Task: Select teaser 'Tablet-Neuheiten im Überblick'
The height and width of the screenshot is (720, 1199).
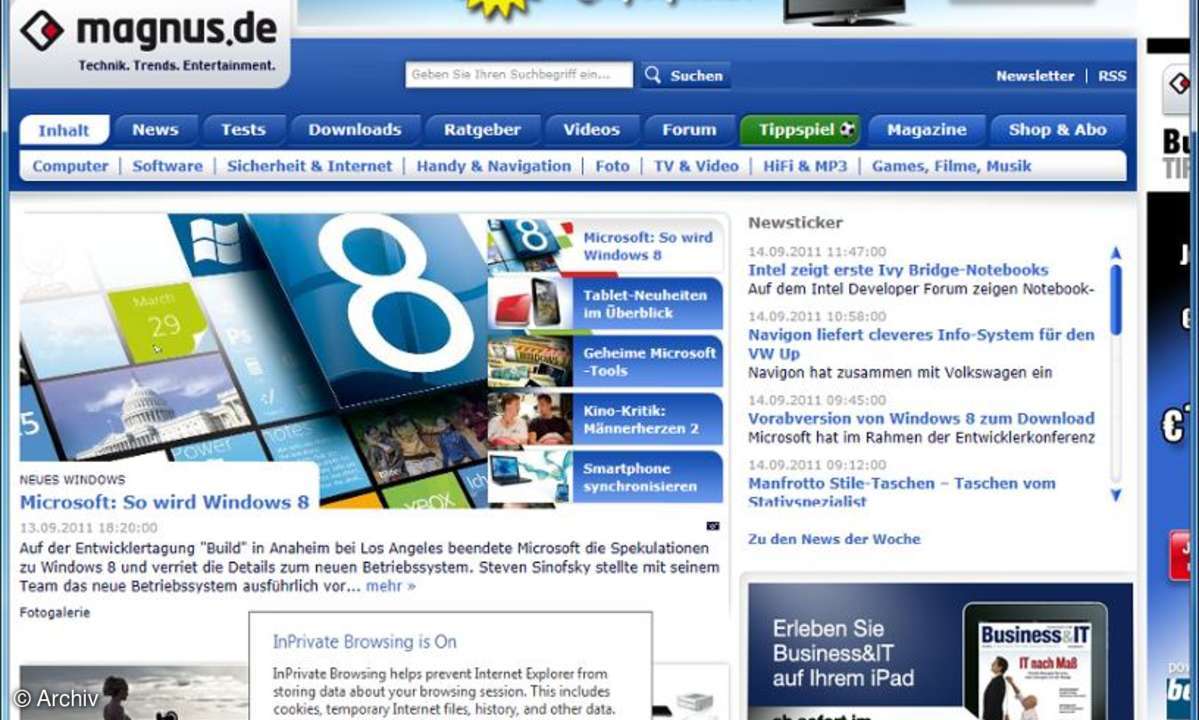Action: [x=606, y=303]
